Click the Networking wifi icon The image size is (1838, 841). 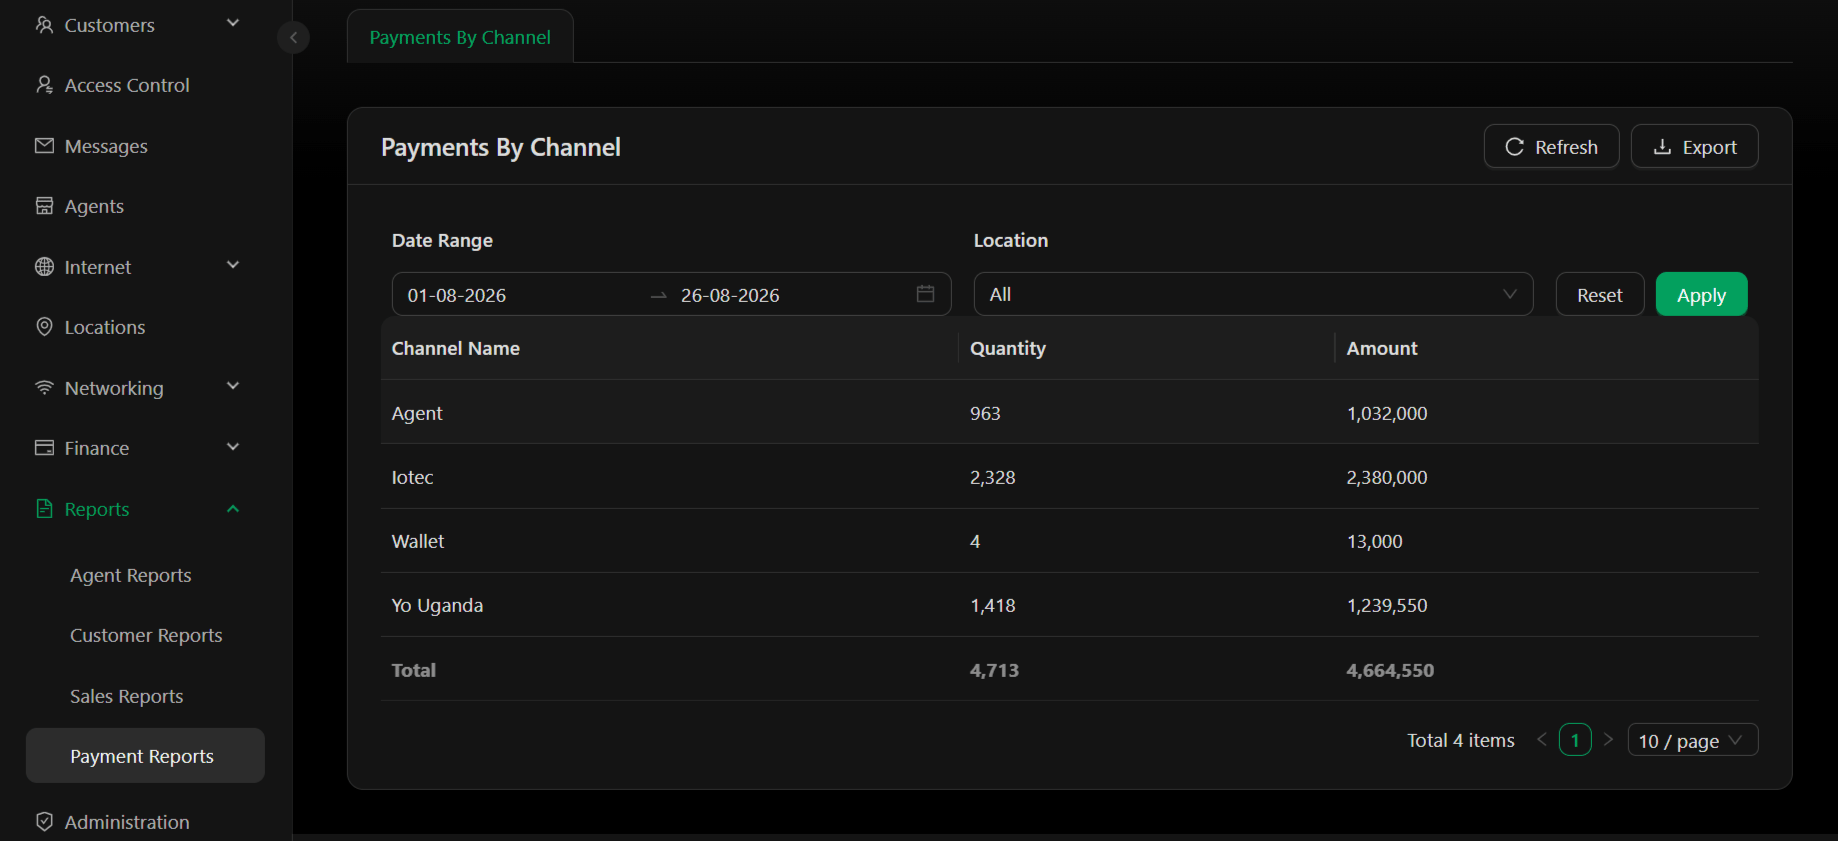click(44, 387)
